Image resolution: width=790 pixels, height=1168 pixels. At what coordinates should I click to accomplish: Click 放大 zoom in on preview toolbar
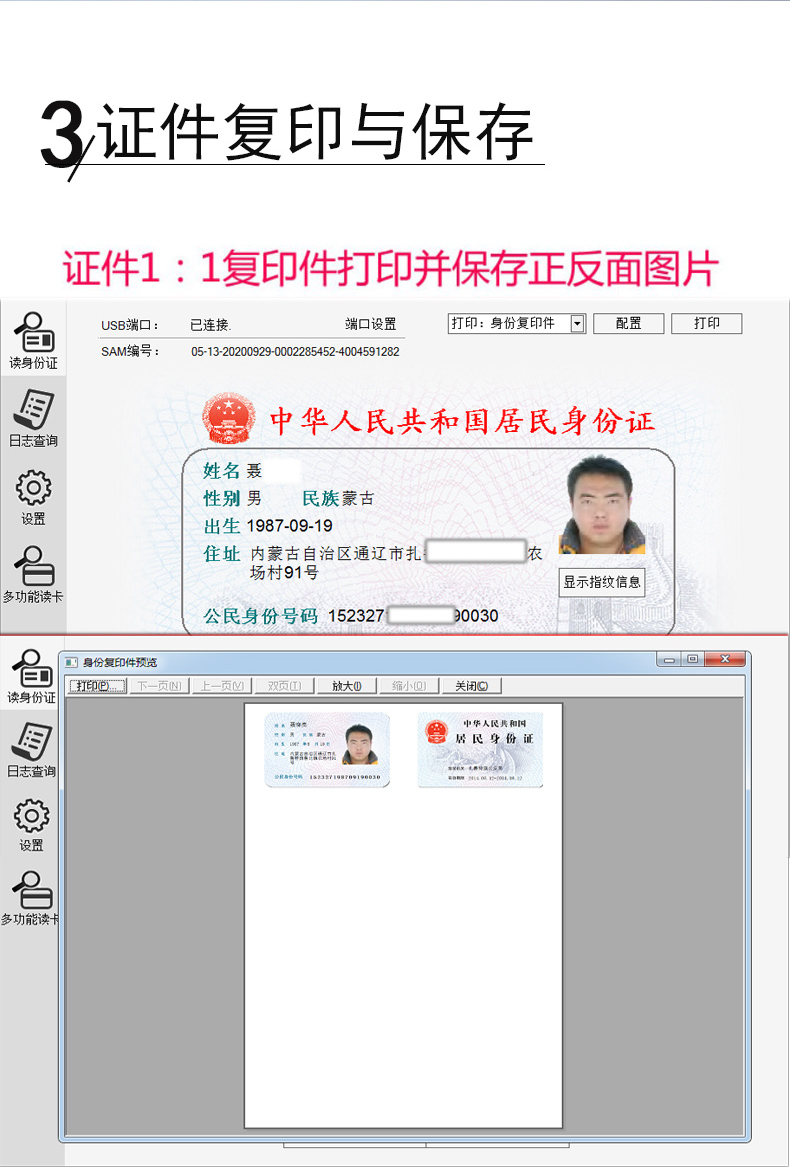(347, 686)
